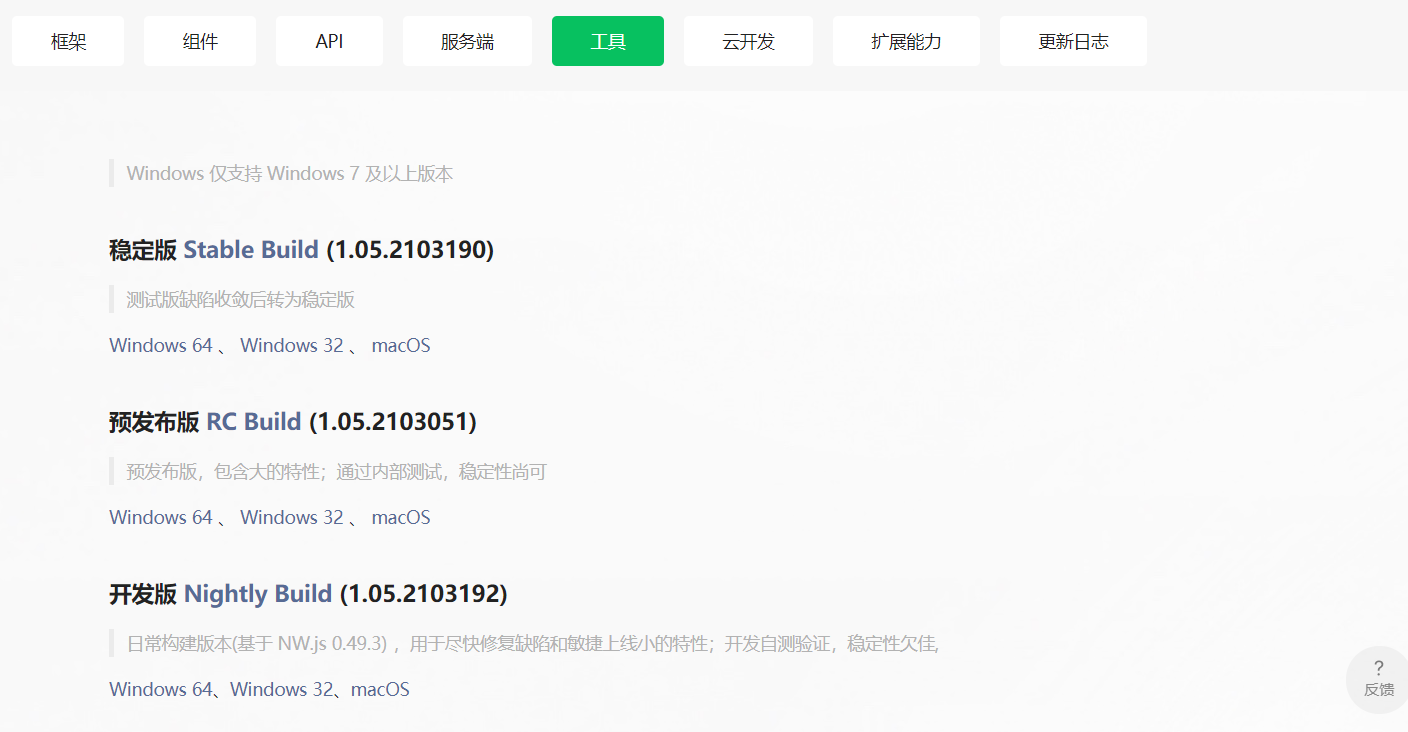Click the 稳定版 heading text
Image resolution: width=1408 pixels, height=732 pixels.
pos(143,249)
